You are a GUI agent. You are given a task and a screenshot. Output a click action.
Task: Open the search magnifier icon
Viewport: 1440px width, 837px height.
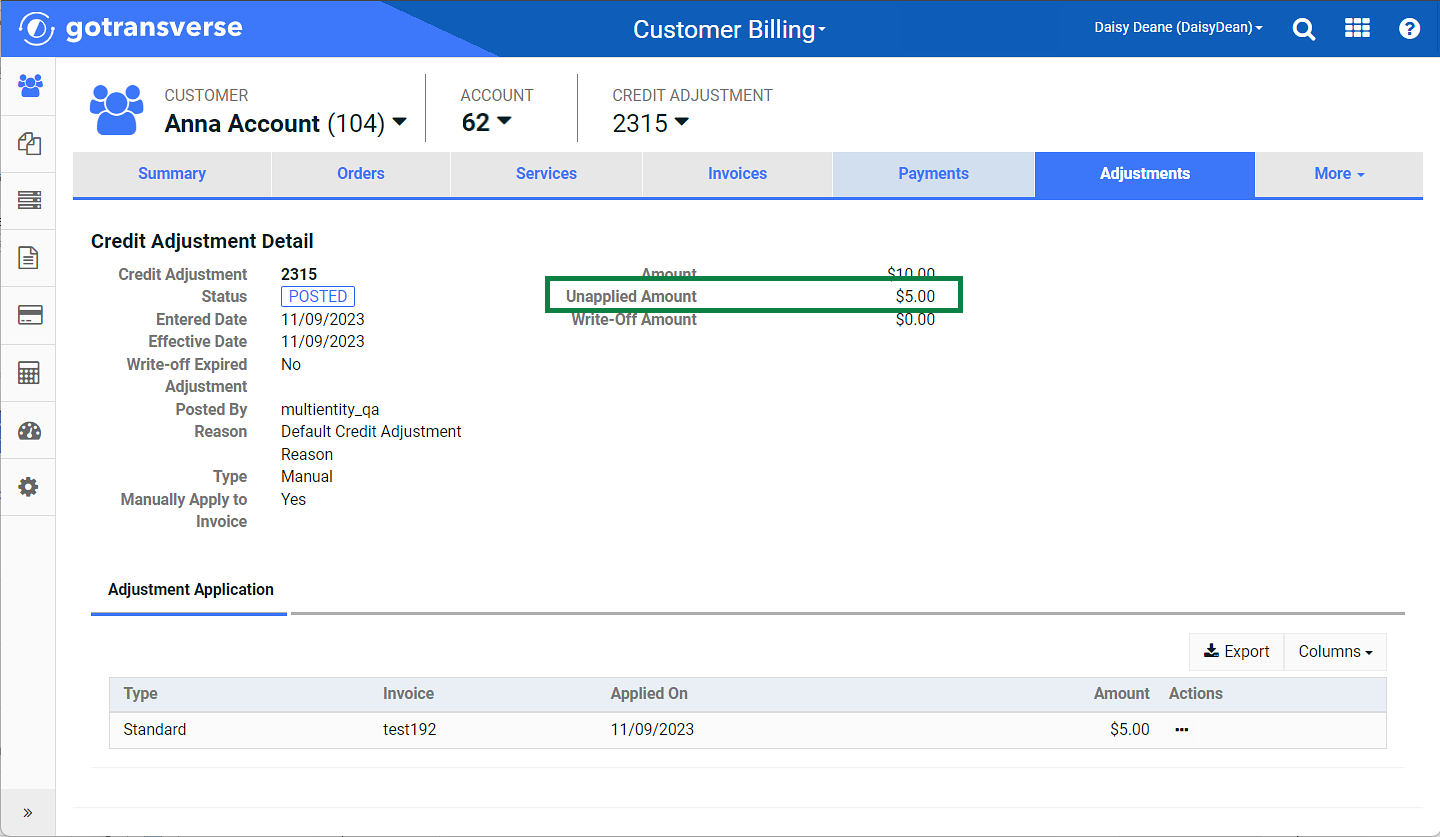(1304, 29)
